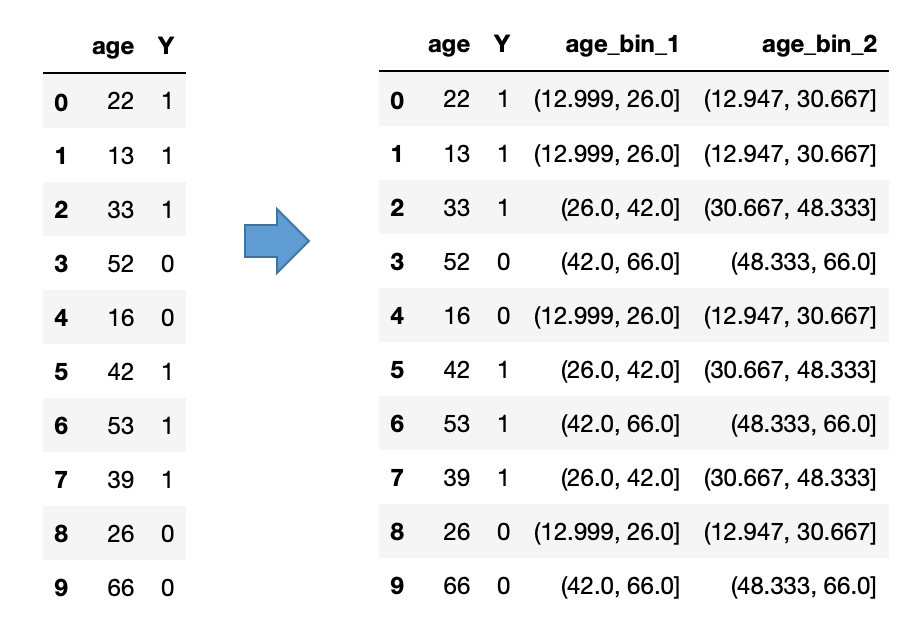Click age value 39 in right table
This screenshot has height=624, width=910.
coord(456,478)
